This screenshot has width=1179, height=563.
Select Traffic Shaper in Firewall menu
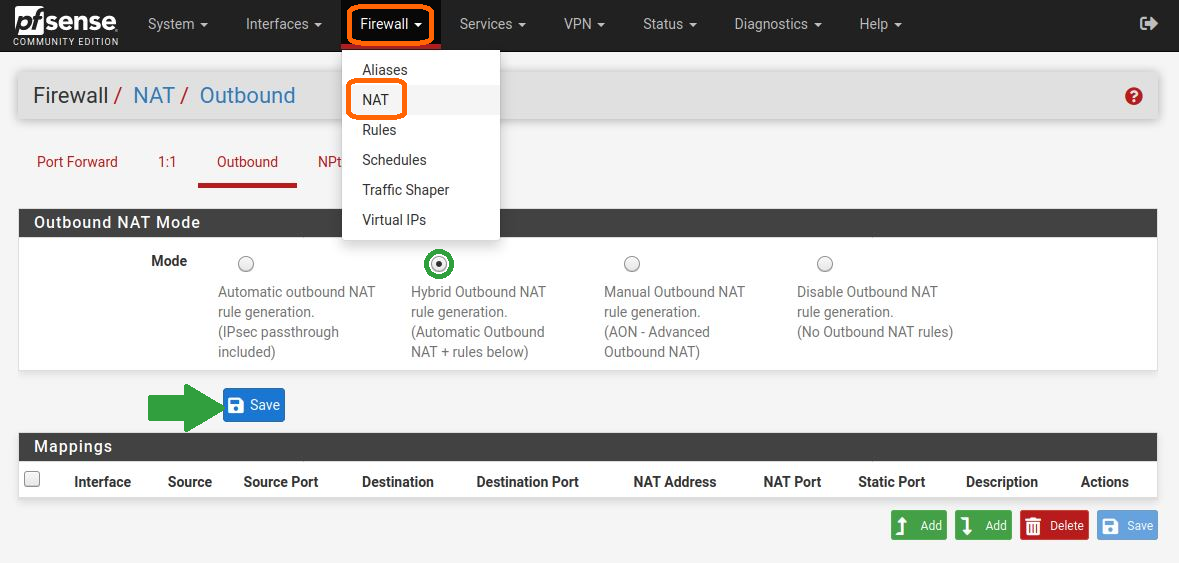click(x=405, y=190)
